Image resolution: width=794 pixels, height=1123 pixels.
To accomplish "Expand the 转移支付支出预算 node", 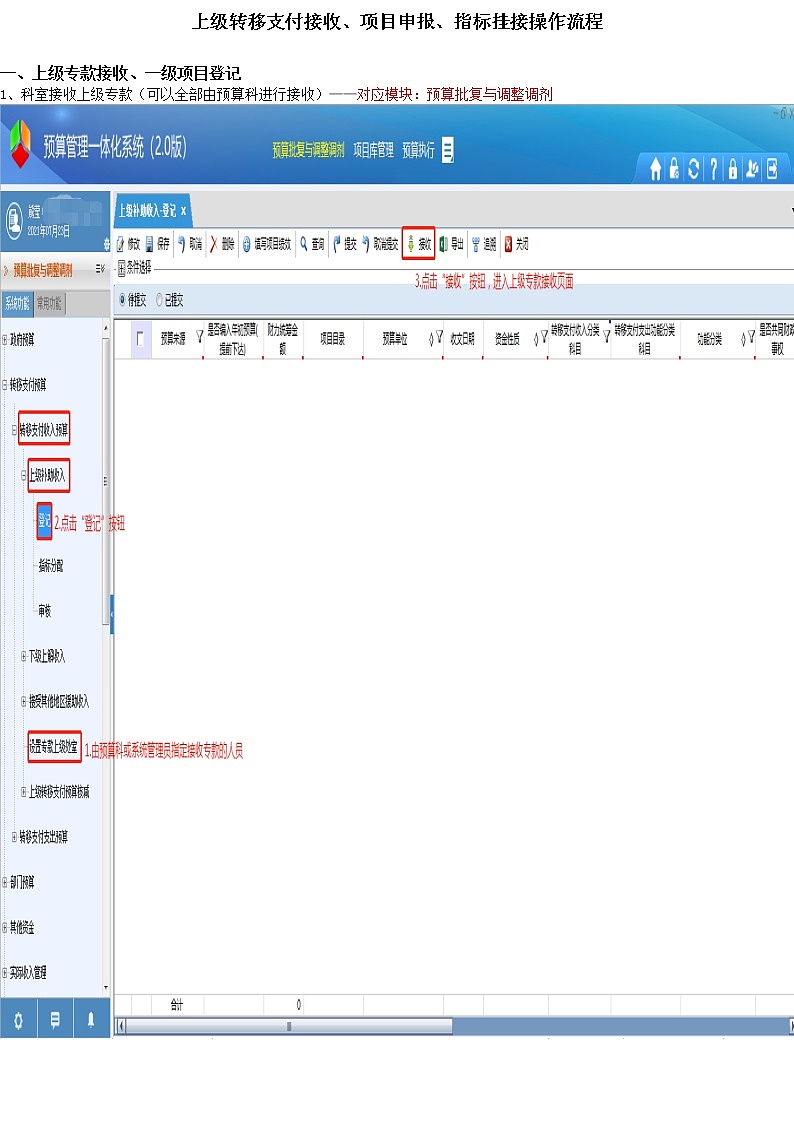I will (14, 837).
